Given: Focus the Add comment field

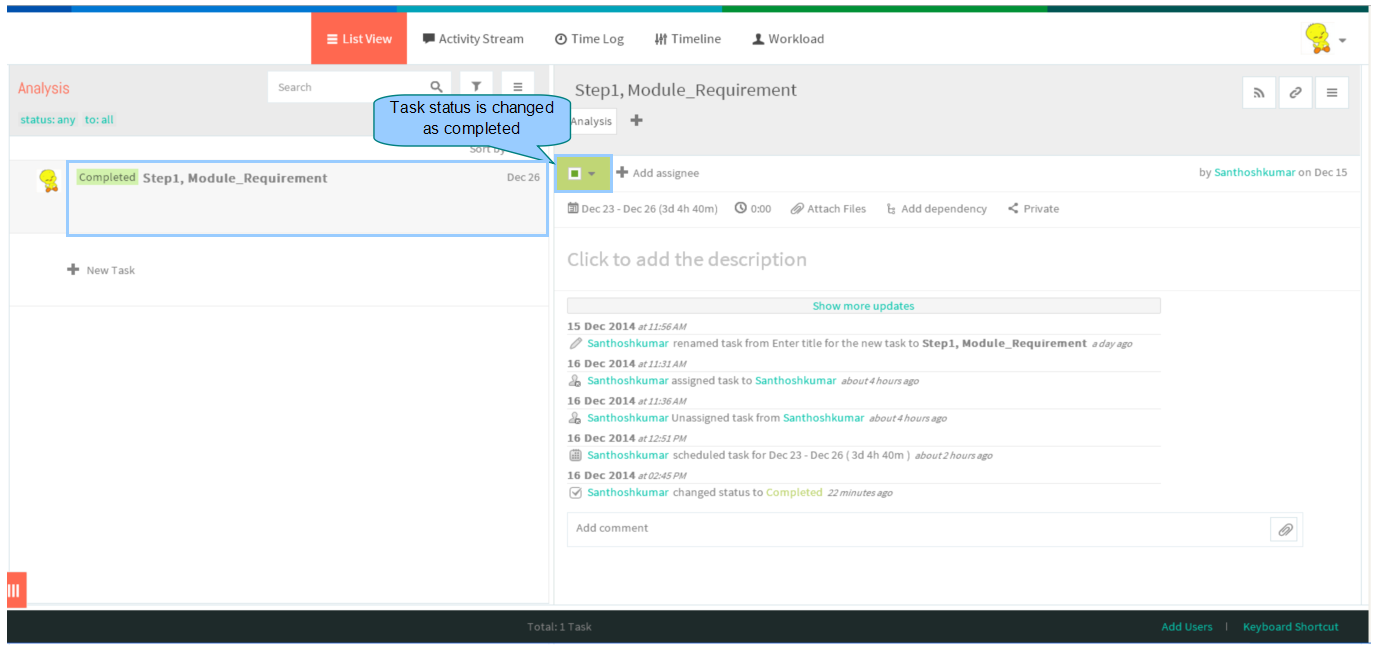Looking at the screenshot, I should (x=918, y=529).
